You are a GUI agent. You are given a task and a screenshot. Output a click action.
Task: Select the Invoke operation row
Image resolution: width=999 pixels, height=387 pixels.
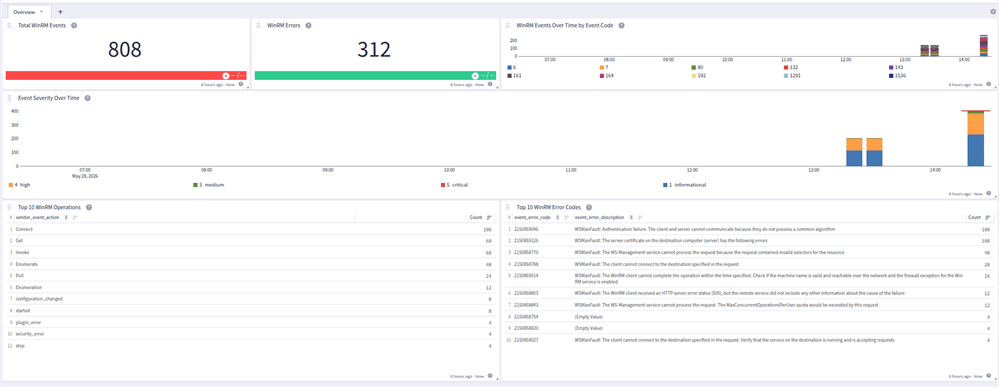coord(250,252)
